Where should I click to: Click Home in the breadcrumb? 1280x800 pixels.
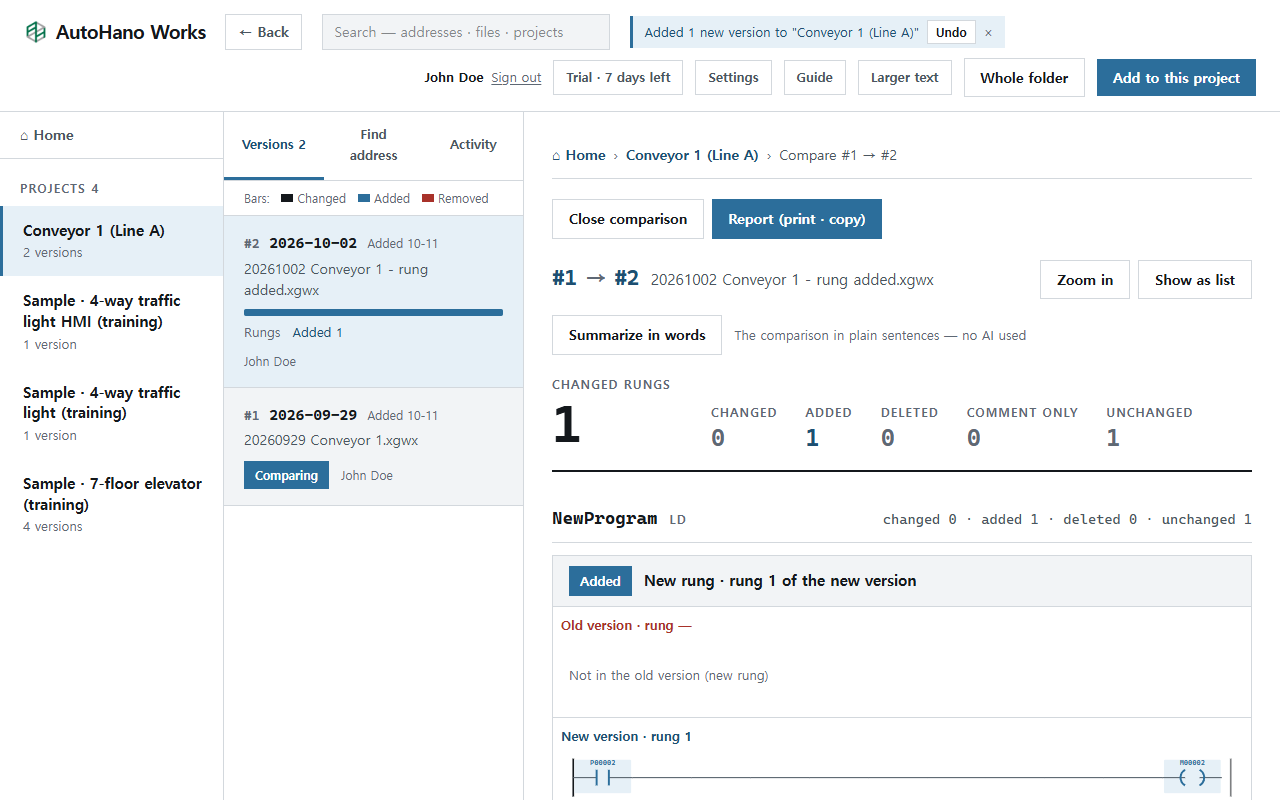[x=579, y=155]
